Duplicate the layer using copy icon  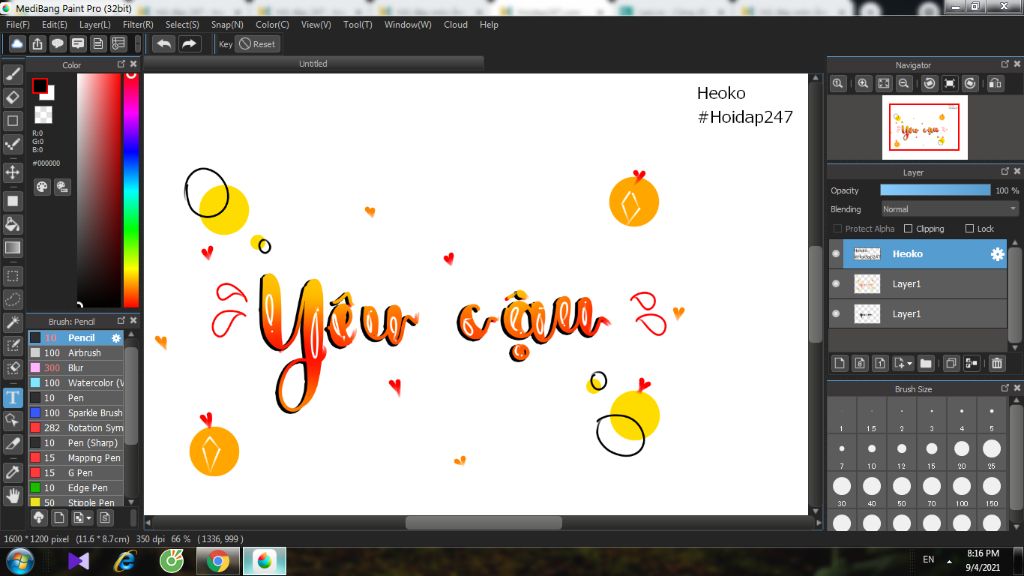pyautogui.click(x=951, y=363)
